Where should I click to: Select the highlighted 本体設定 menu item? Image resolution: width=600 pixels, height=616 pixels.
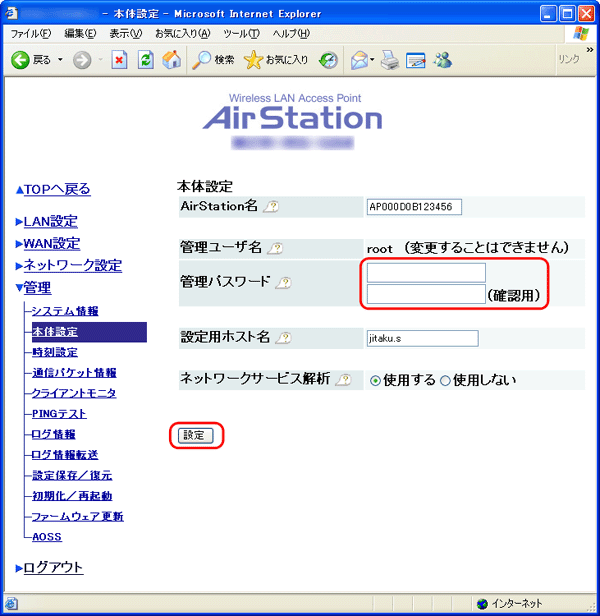(x=89, y=332)
